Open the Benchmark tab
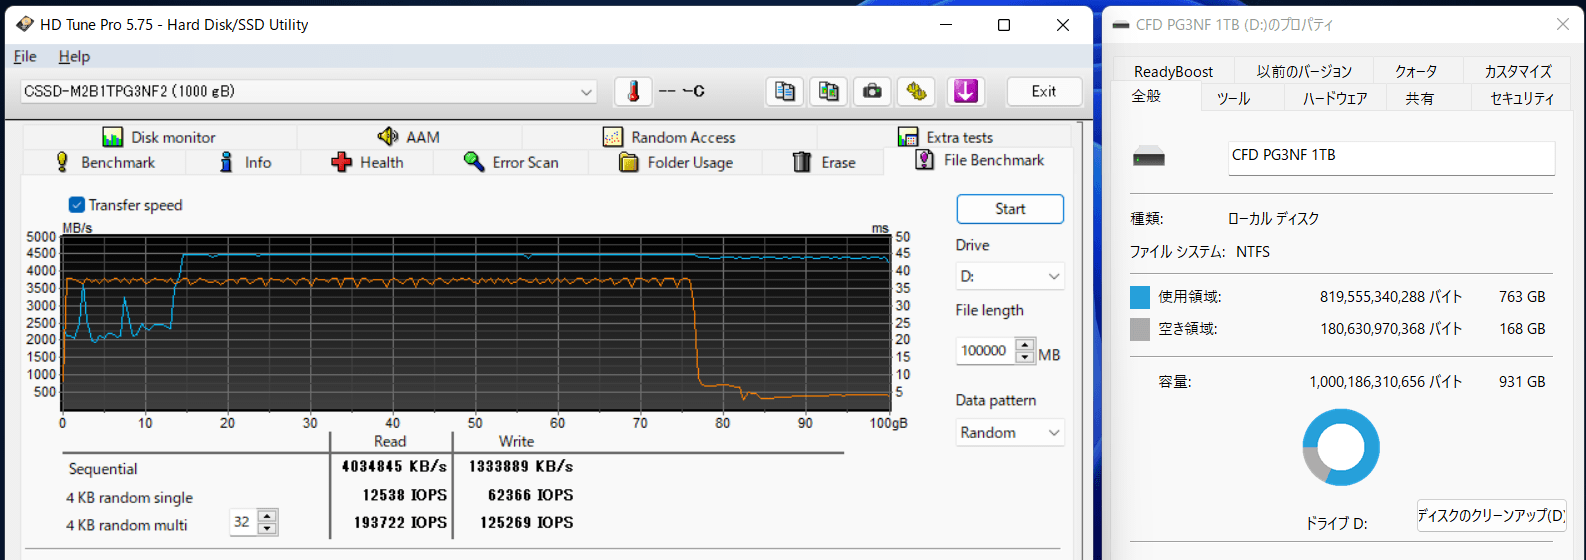The image size is (1586, 560). (x=104, y=162)
